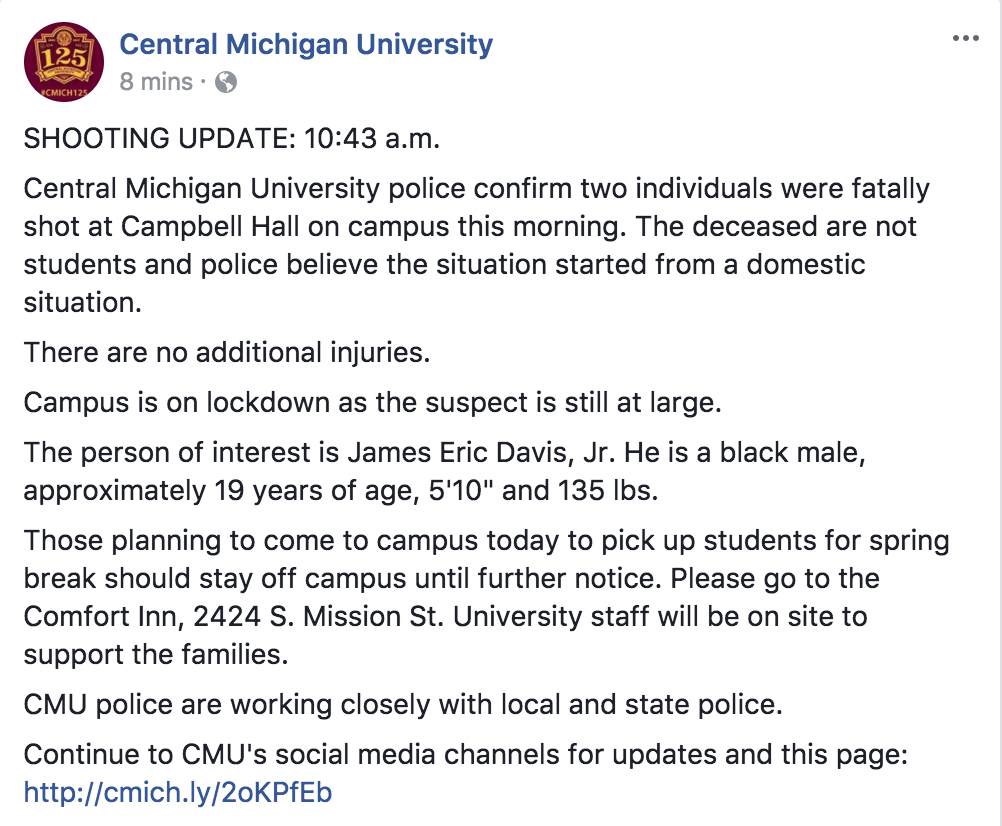
Task: Click the 'Campus is on lockdown' sentence
Action: [x=373, y=402]
